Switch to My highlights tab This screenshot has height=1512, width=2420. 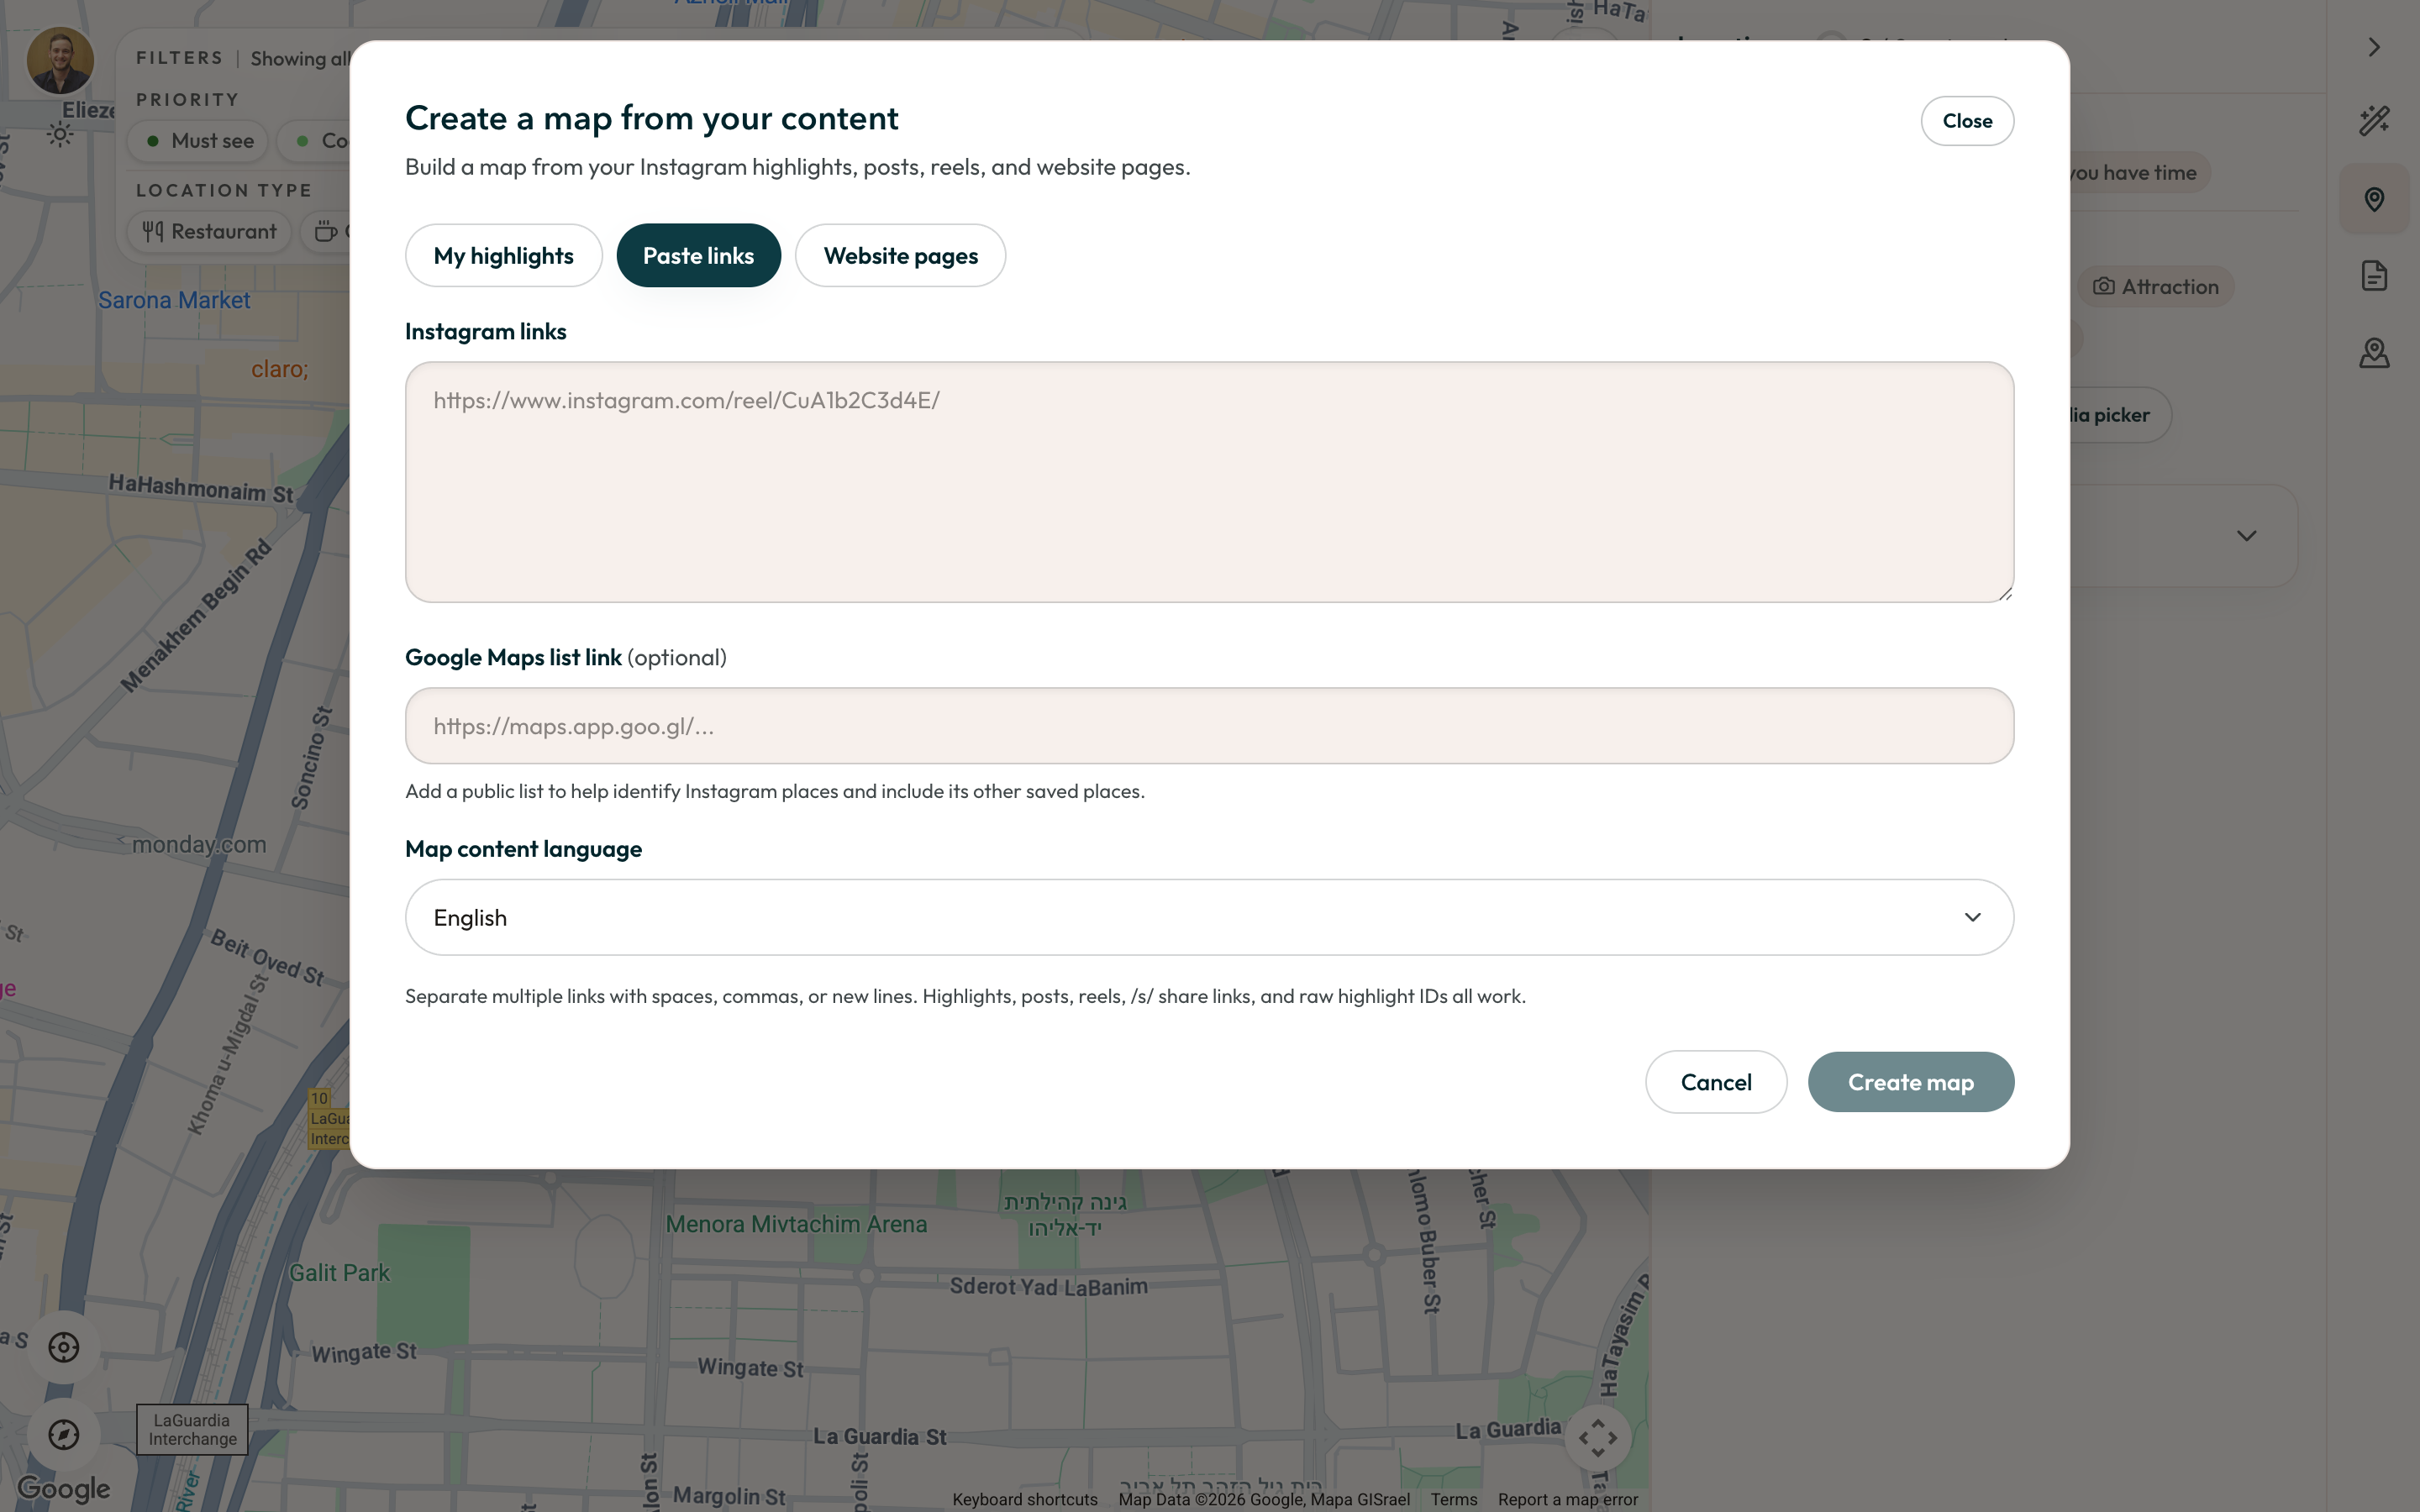[503, 255]
